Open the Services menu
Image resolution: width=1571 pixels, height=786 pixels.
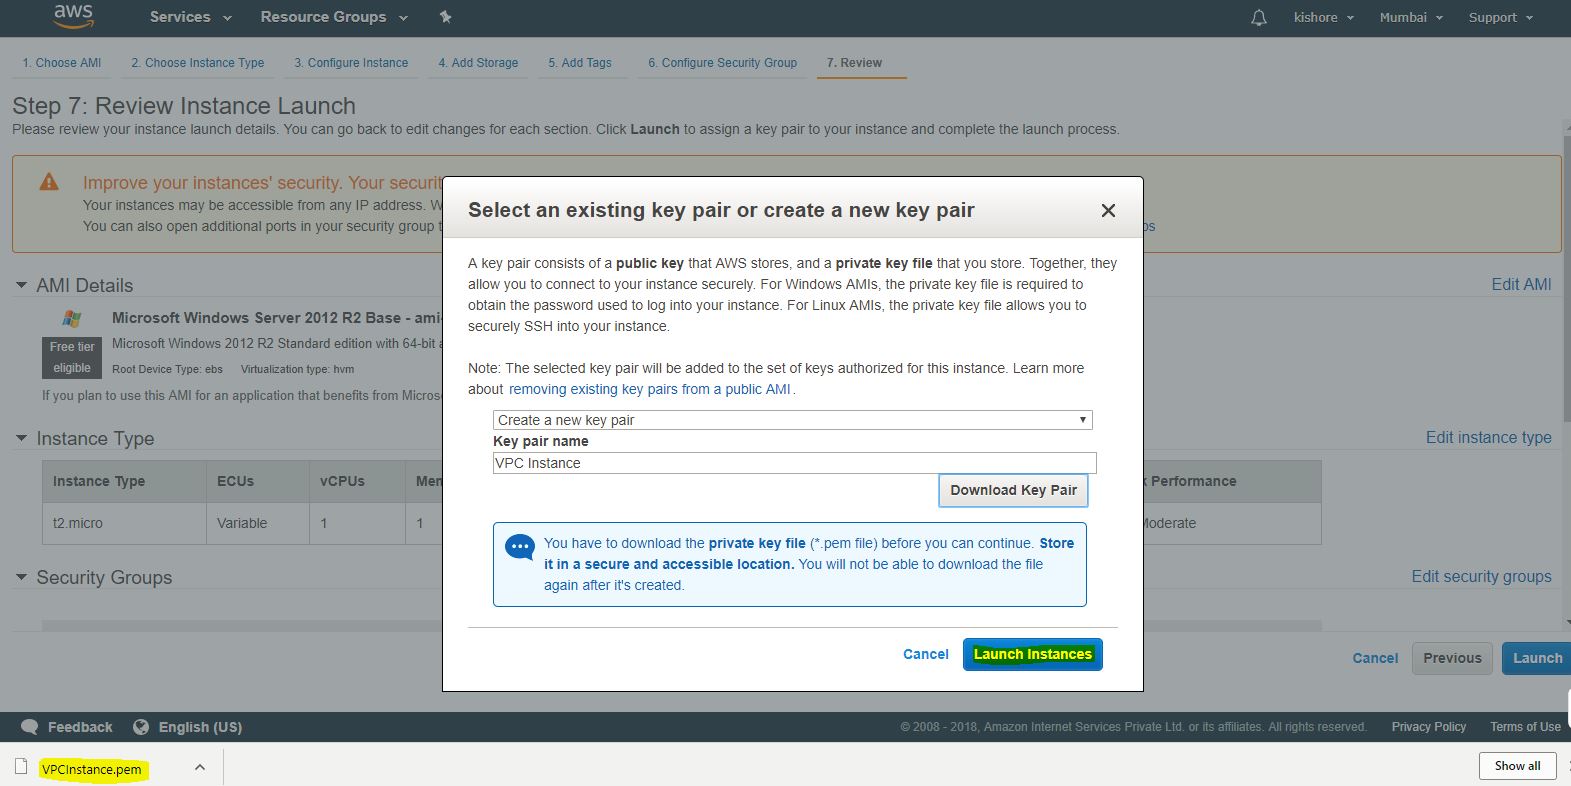tap(190, 17)
